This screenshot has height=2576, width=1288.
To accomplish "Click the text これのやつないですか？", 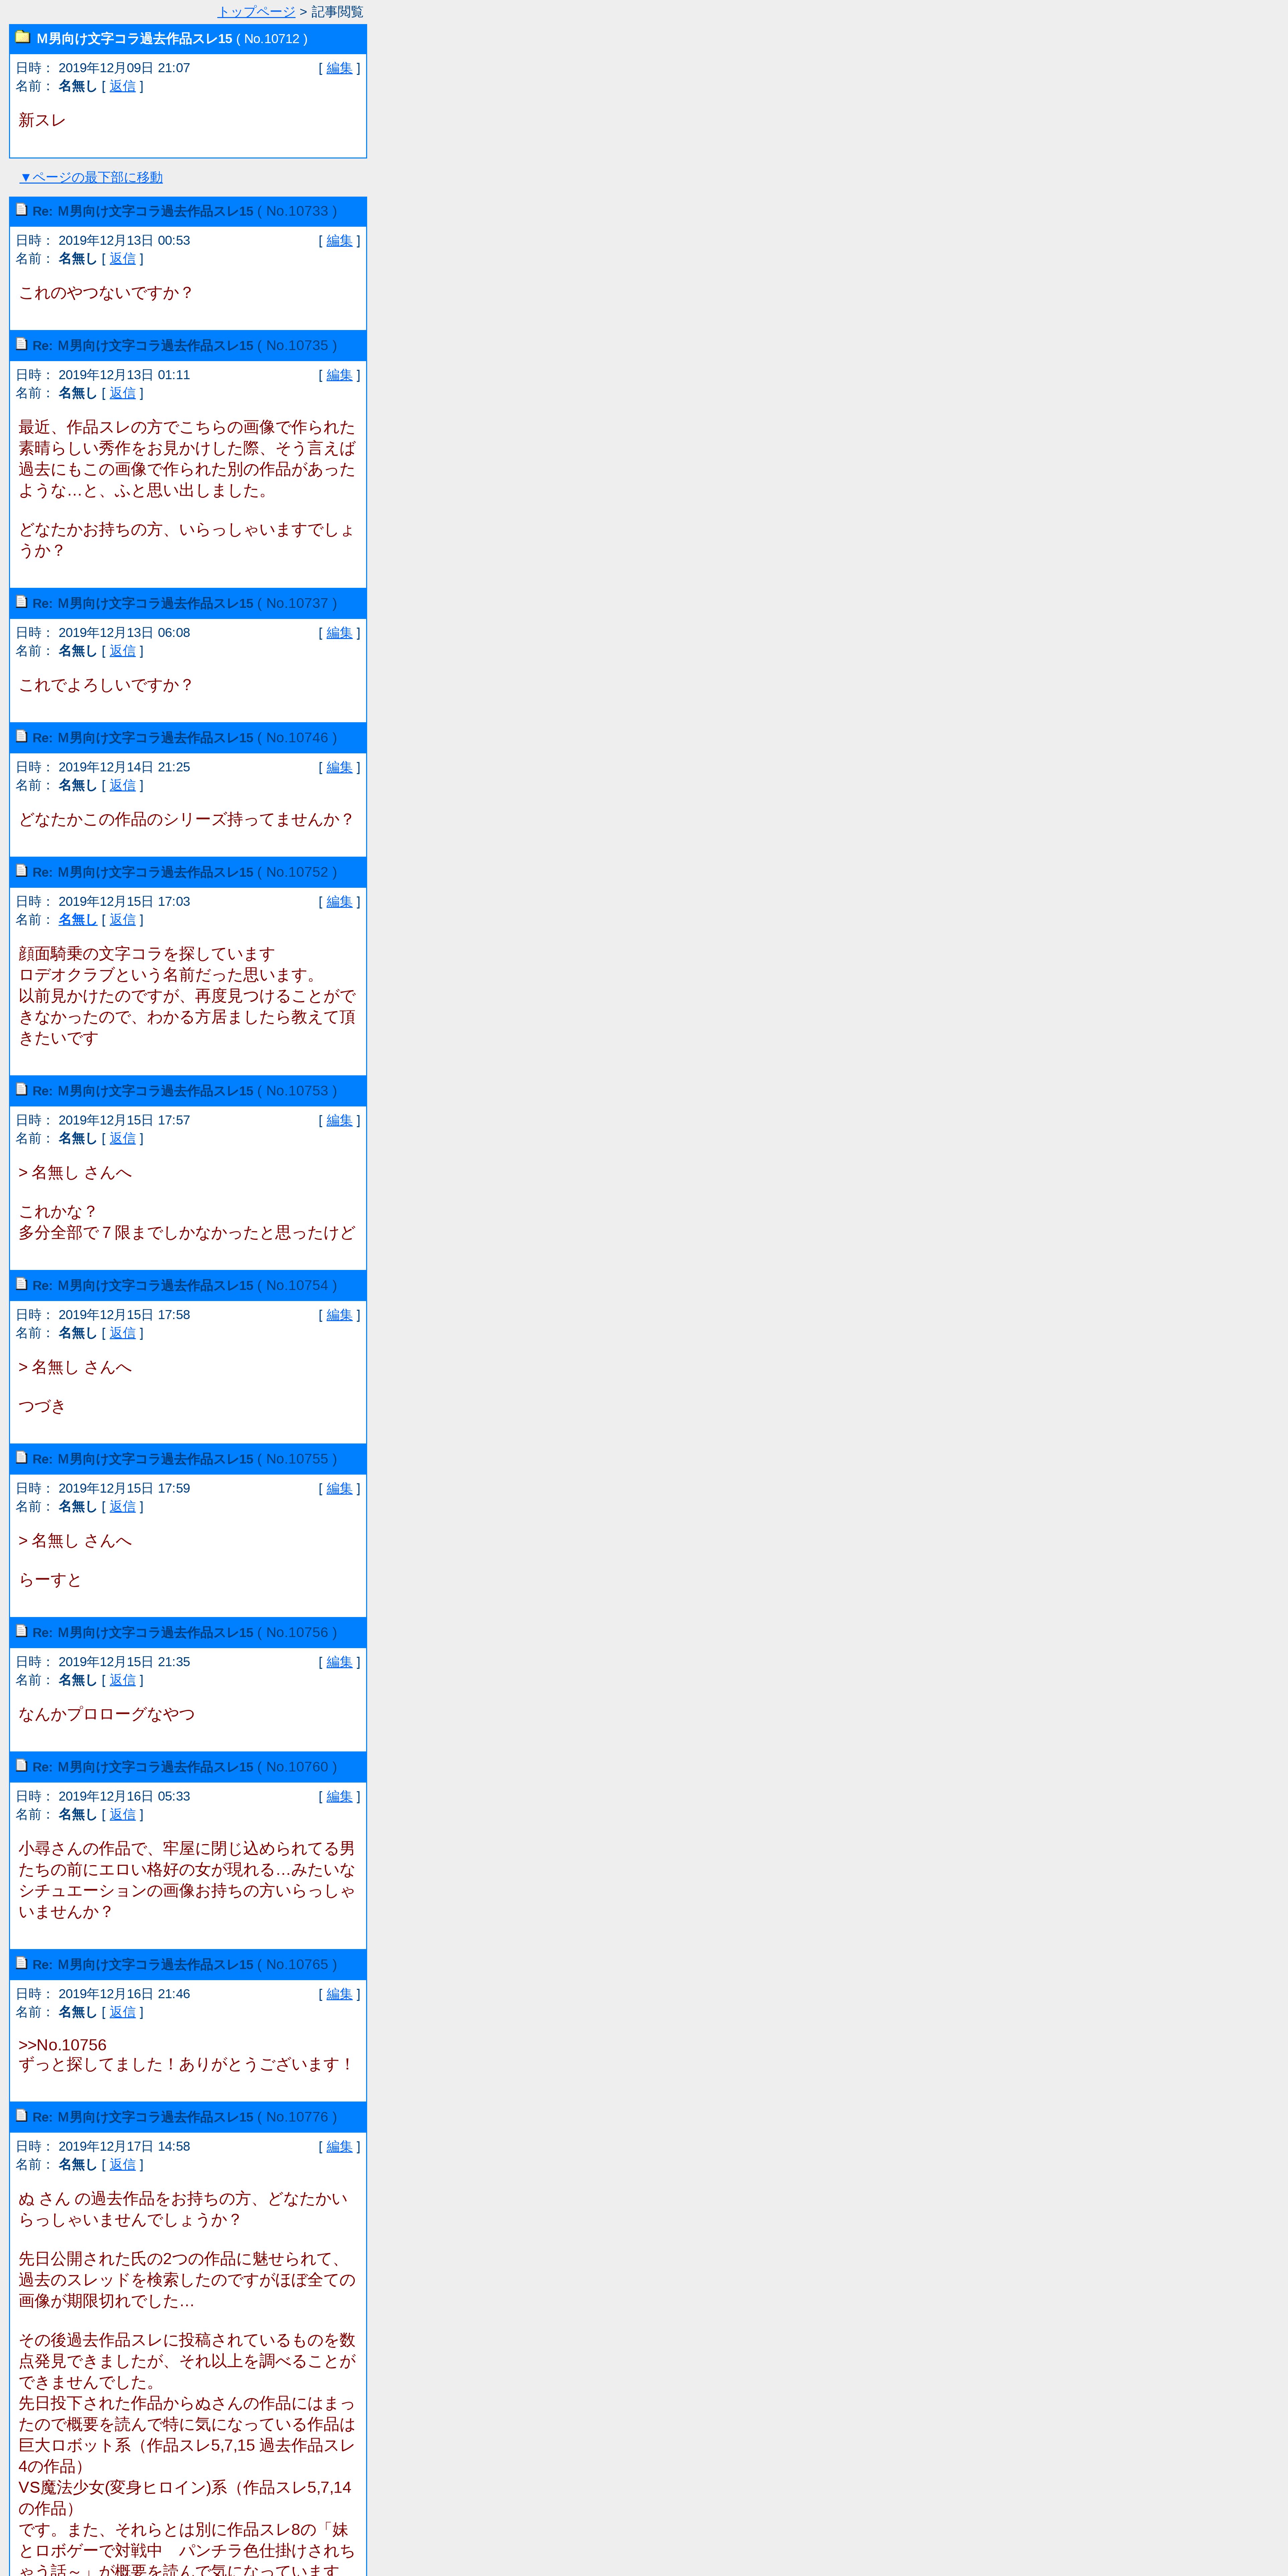I will [x=106, y=293].
